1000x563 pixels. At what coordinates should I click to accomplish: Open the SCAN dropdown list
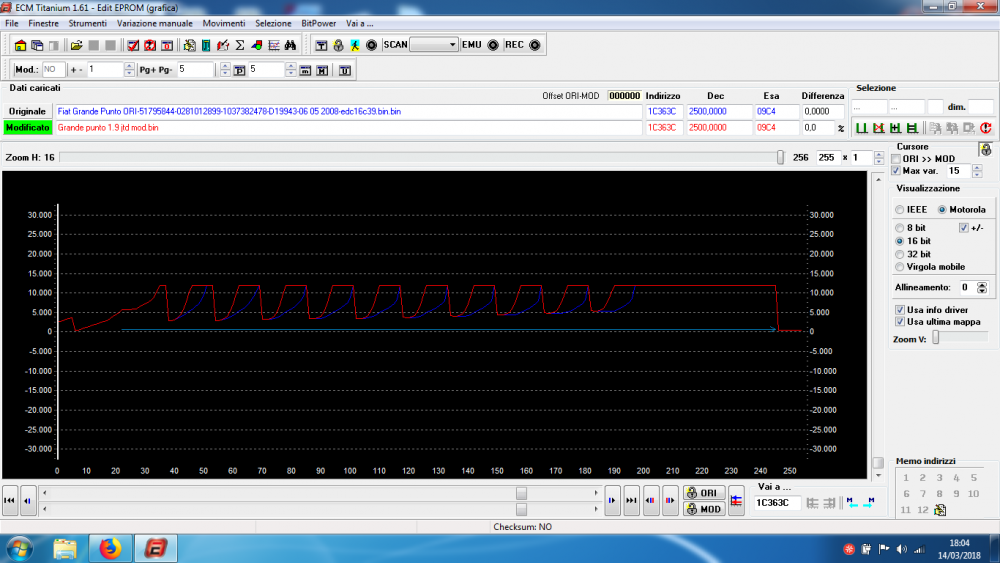[452, 45]
